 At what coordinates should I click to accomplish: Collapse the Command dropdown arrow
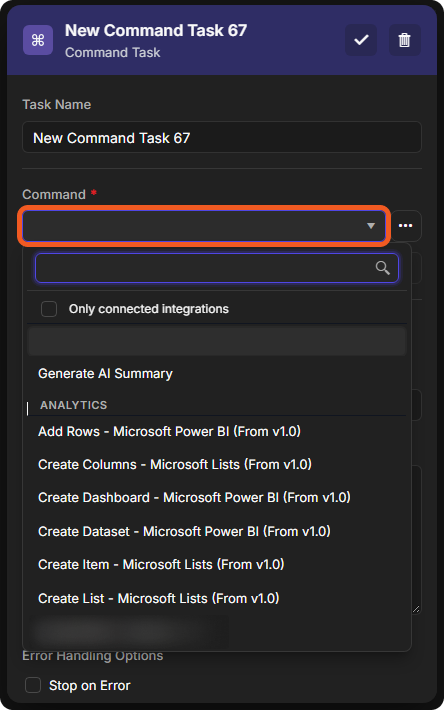coord(371,225)
